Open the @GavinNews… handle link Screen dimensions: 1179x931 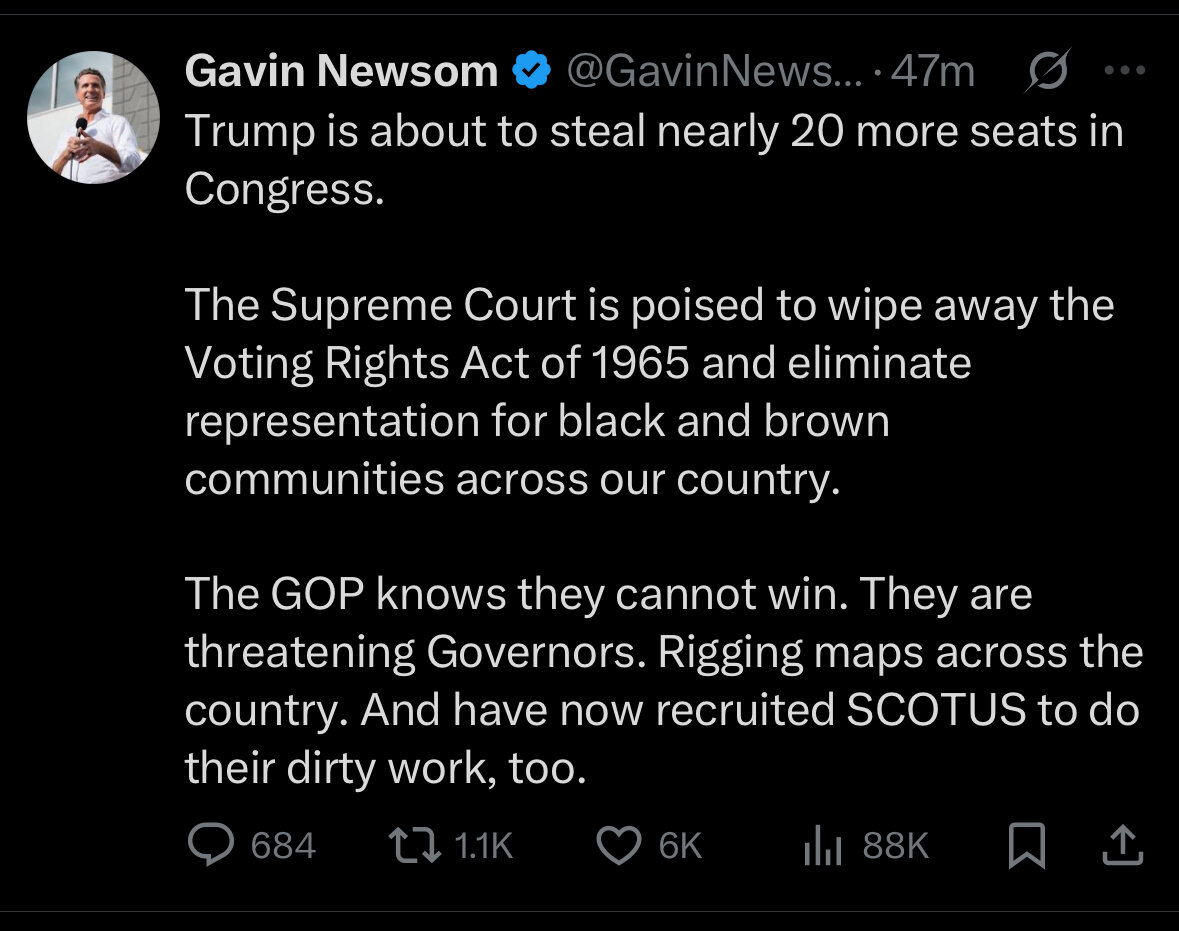point(712,71)
